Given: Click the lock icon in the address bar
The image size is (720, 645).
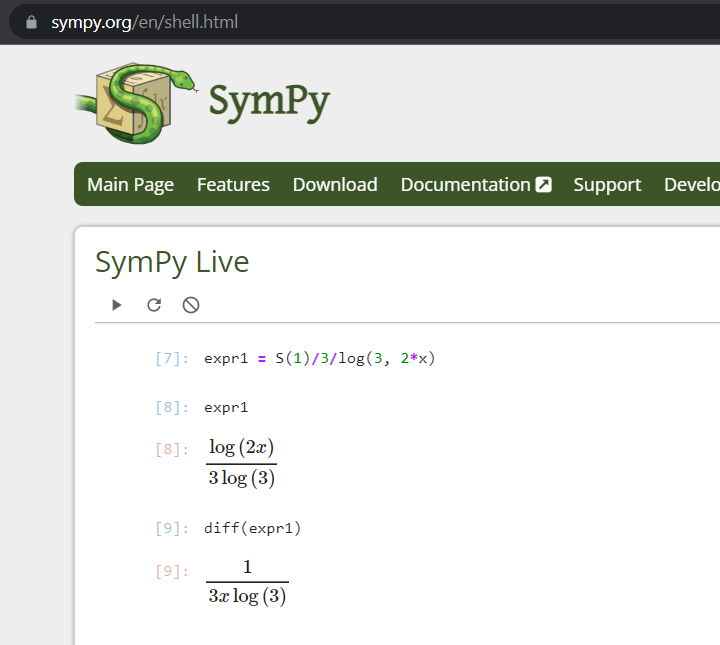Looking at the screenshot, I should click(31, 21).
